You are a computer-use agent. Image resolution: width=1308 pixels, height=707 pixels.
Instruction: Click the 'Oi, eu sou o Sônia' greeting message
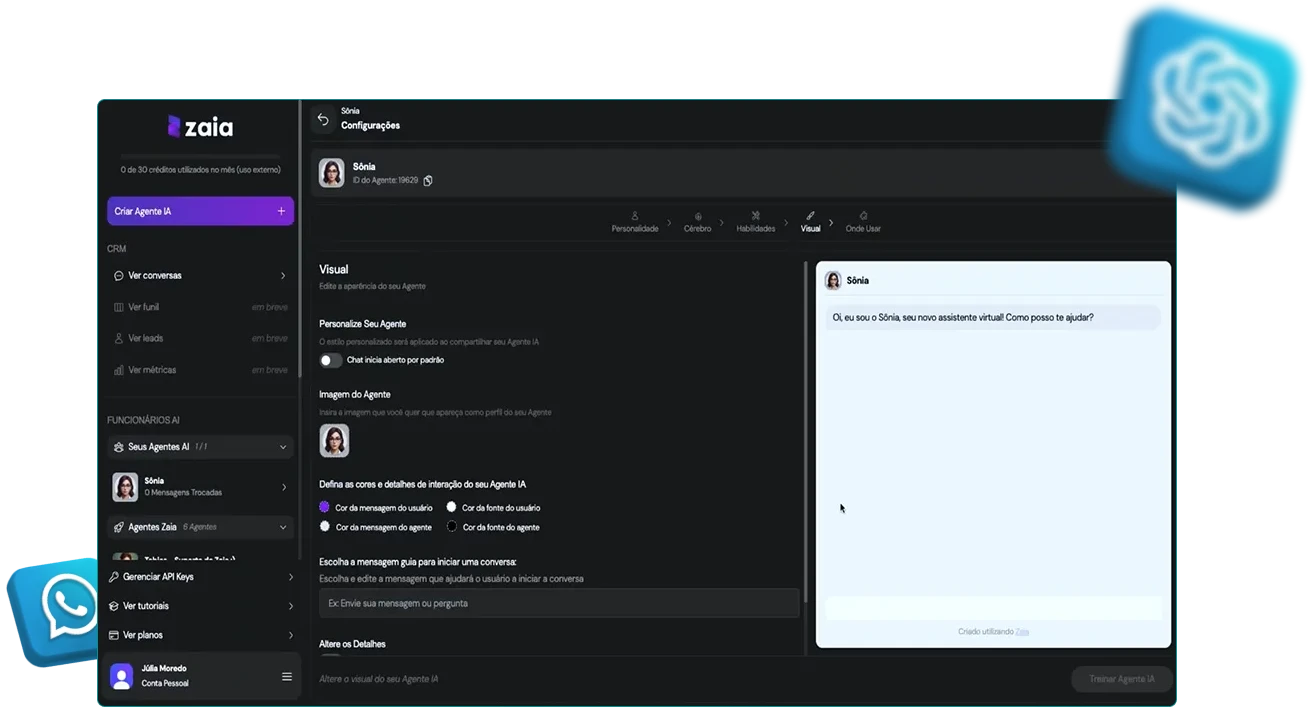[992, 318]
